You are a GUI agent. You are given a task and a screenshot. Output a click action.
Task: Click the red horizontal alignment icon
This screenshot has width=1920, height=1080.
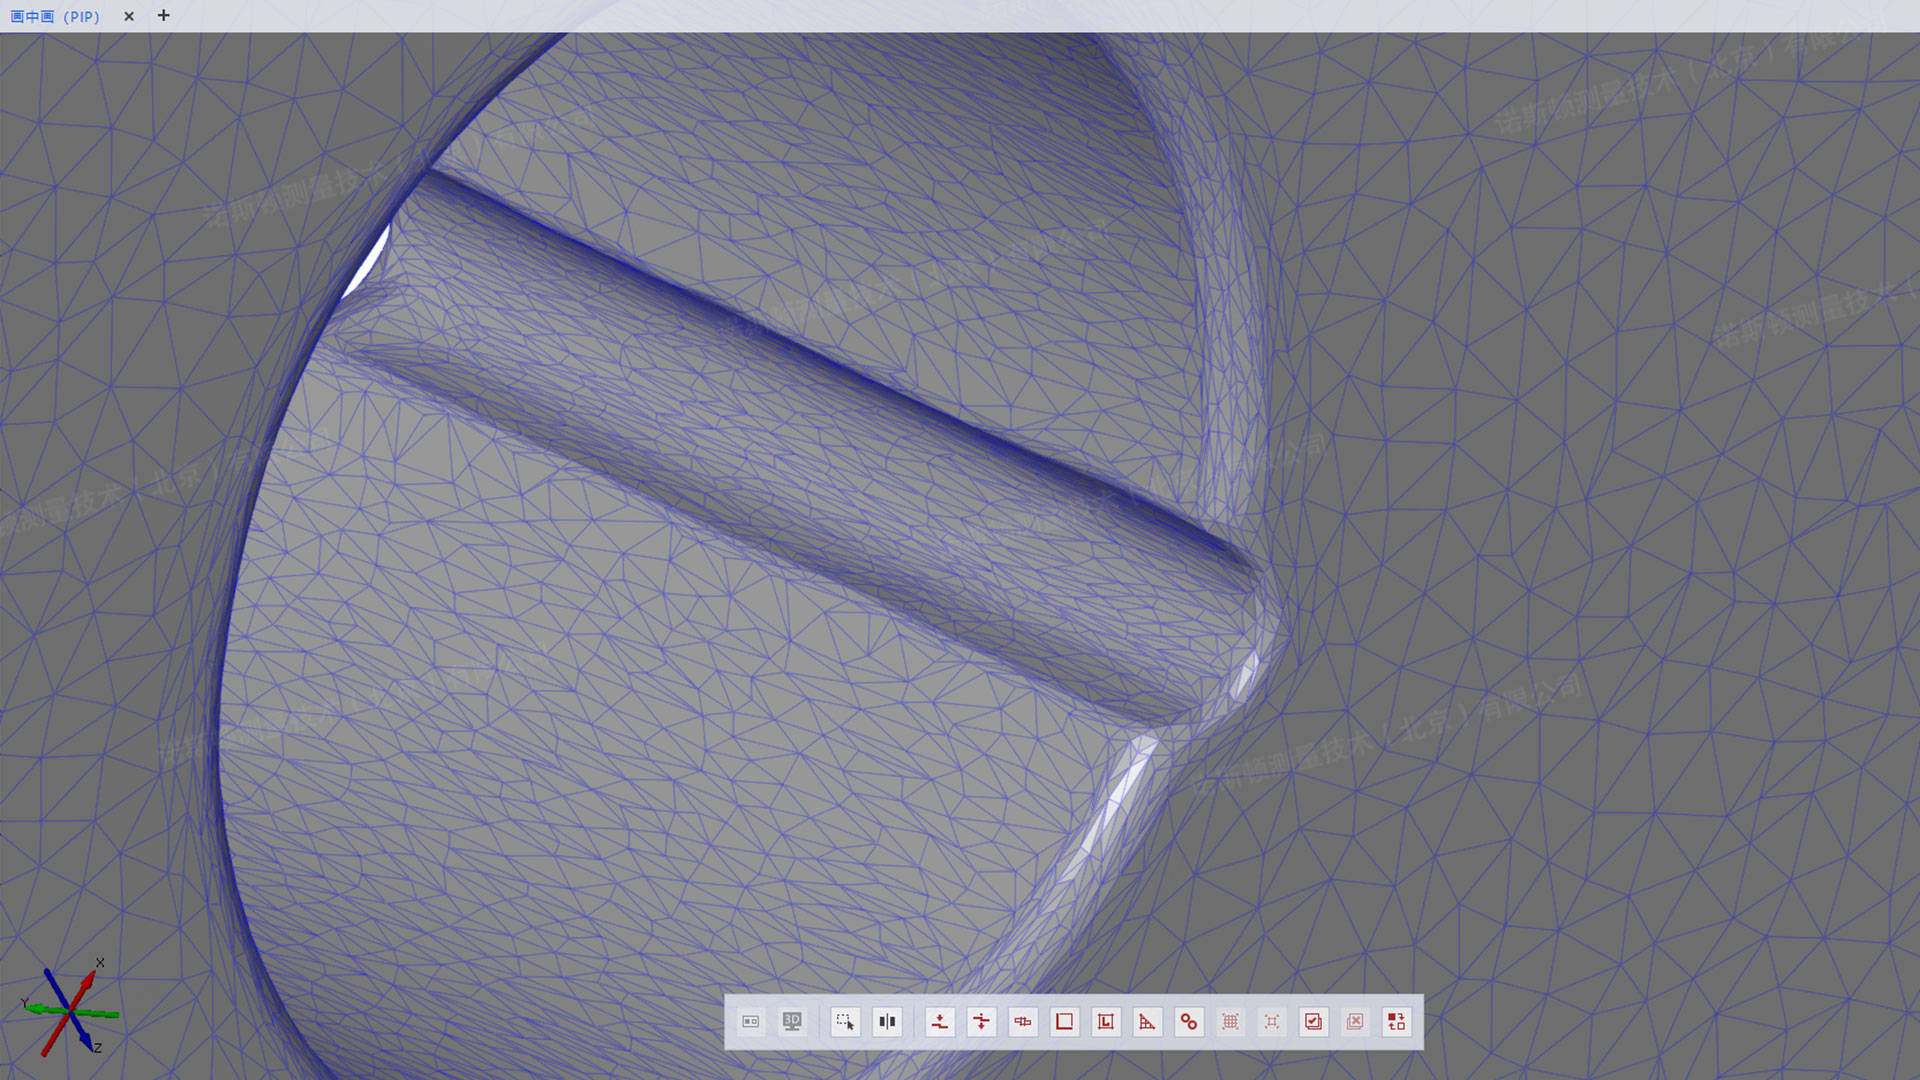pyautogui.click(x=1023, y=1021)
